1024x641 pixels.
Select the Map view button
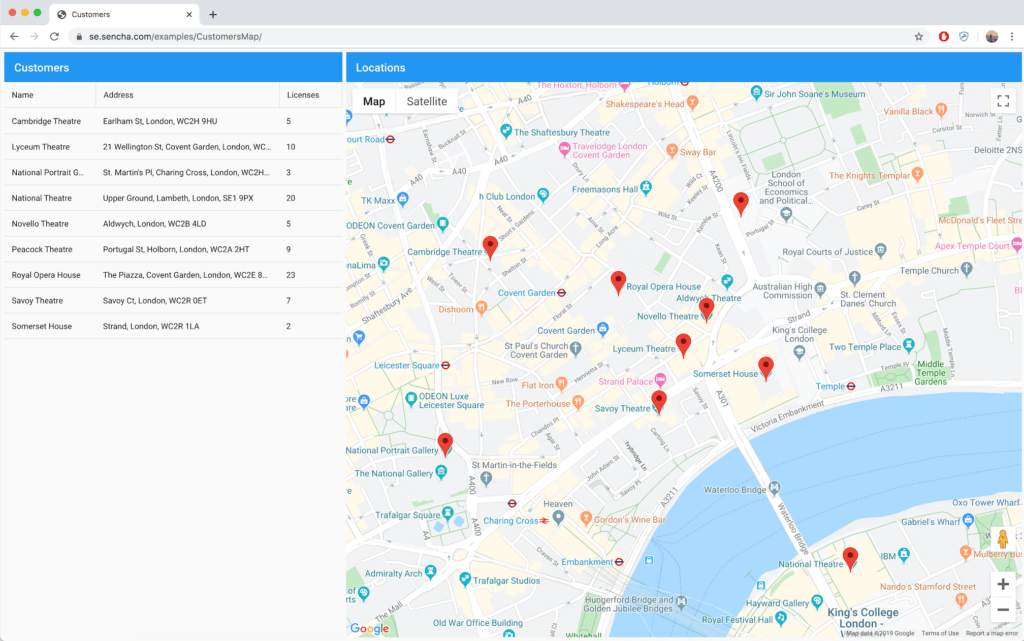[x=373, y=101]
